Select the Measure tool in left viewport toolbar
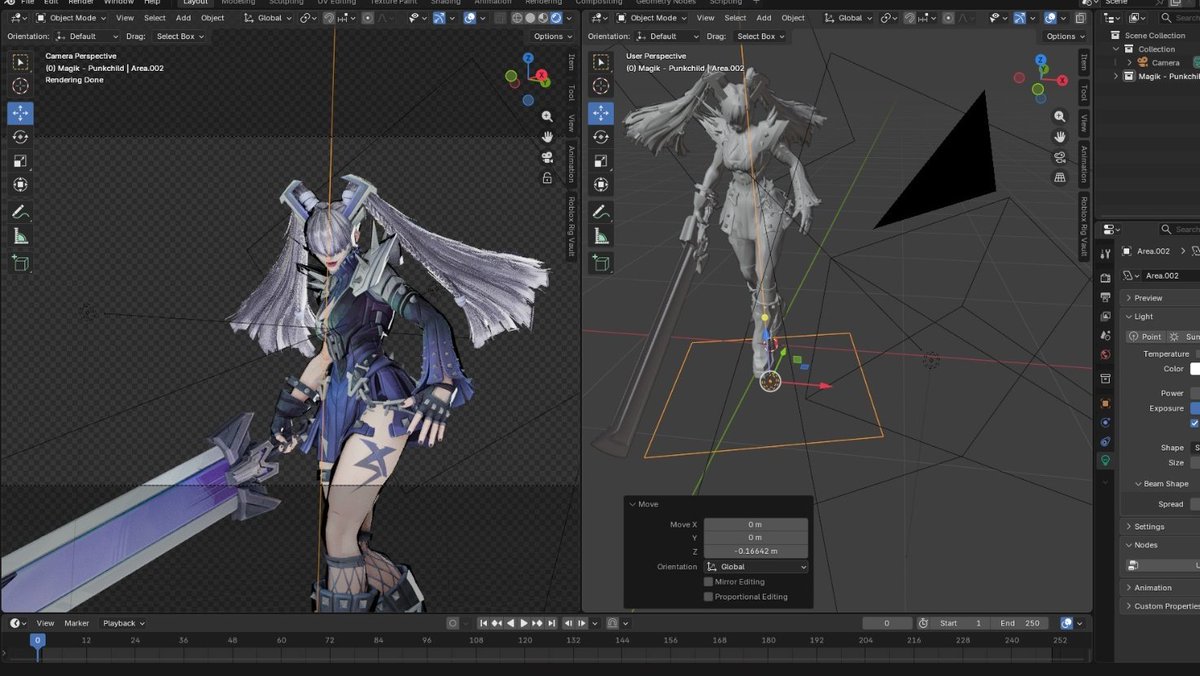1200x676 pixels. coord(20,236)
